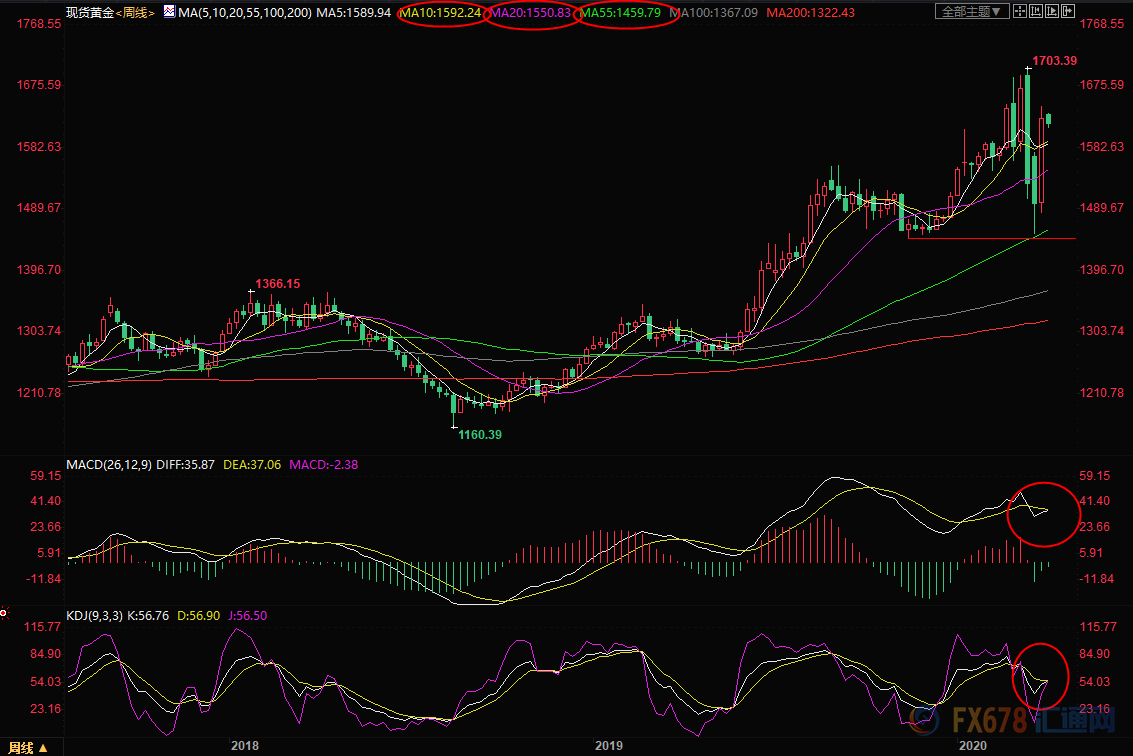Click the 2020 marker on the time axis
The height and width of the screenshot is (756, 1133).
[x=972, y=746]
